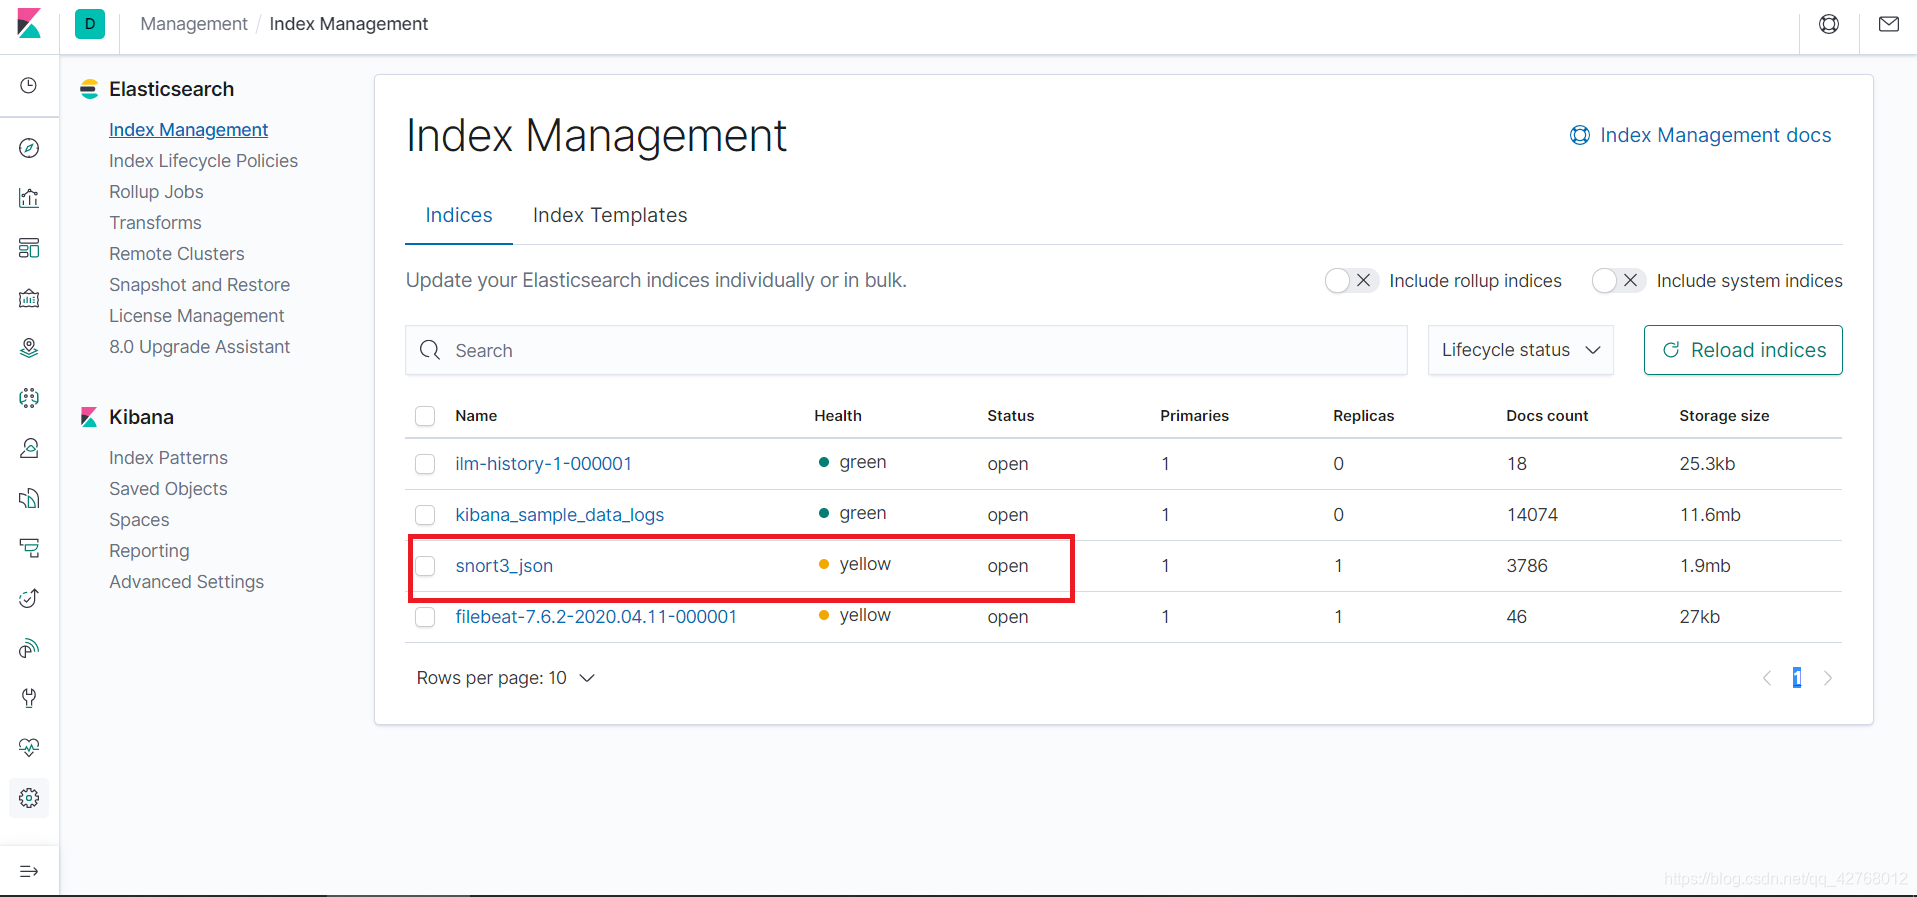Open ilm-history-1-000001 index link

point(543,464)
